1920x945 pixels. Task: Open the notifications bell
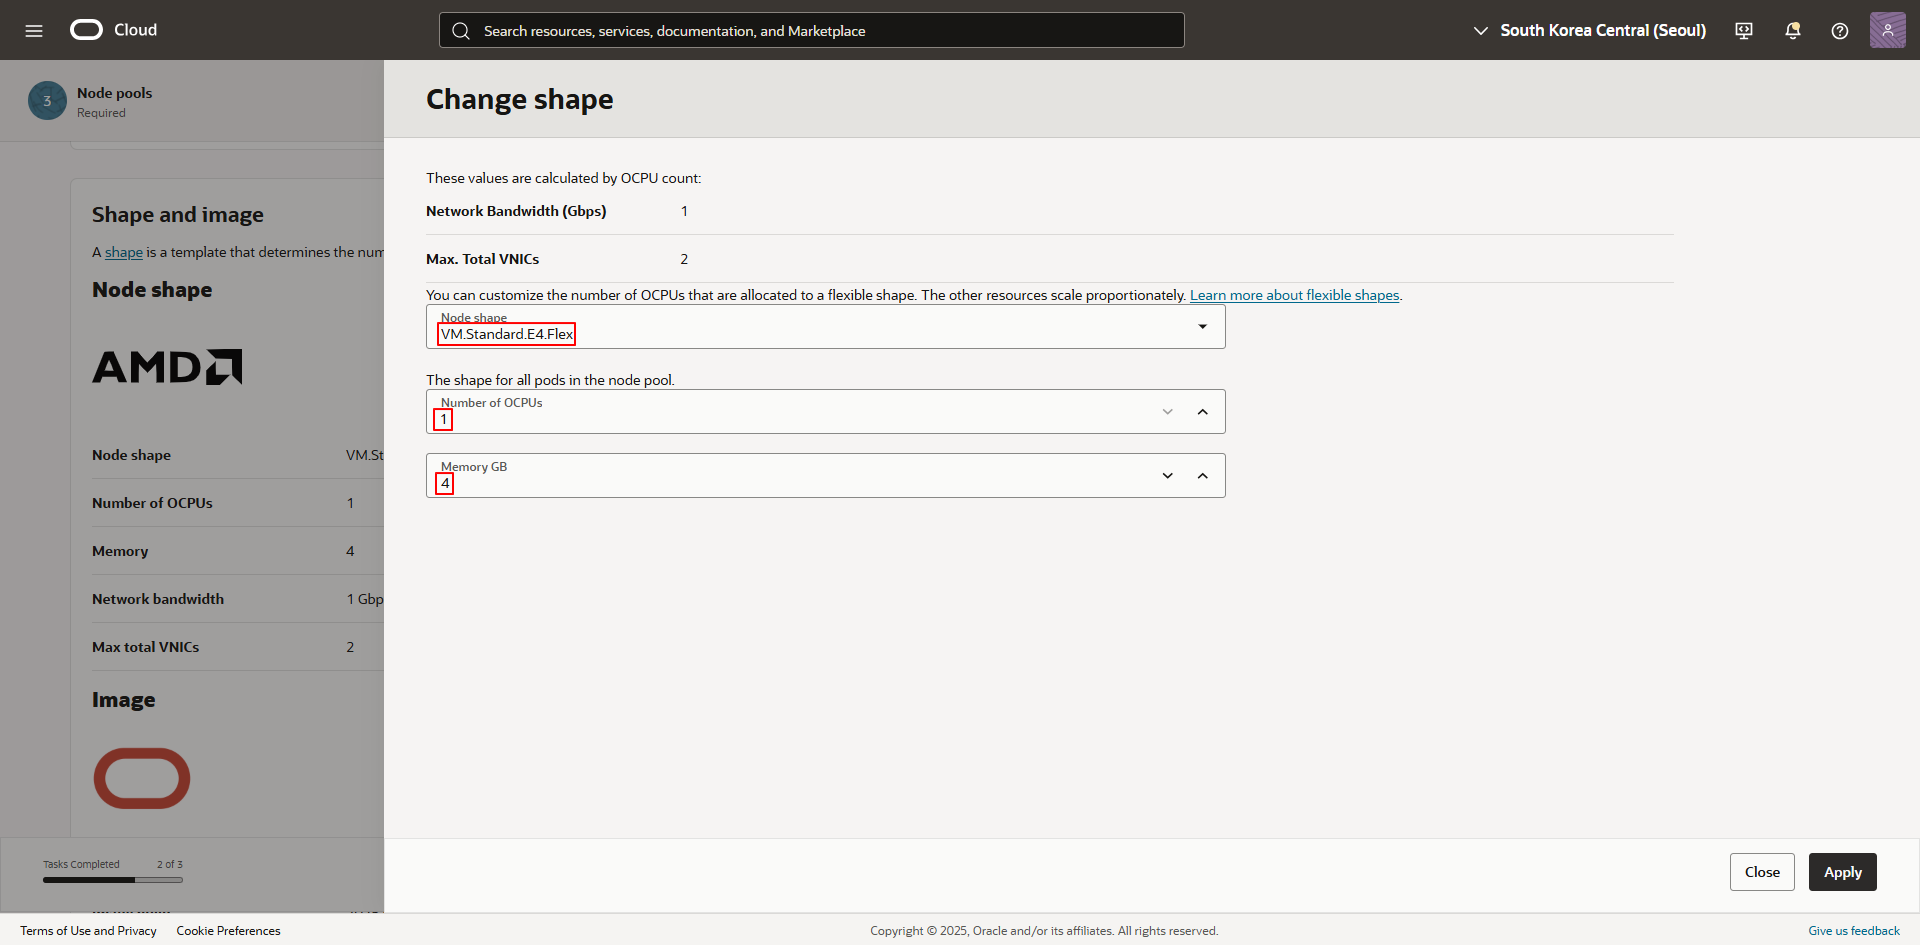pos(1792,30)
